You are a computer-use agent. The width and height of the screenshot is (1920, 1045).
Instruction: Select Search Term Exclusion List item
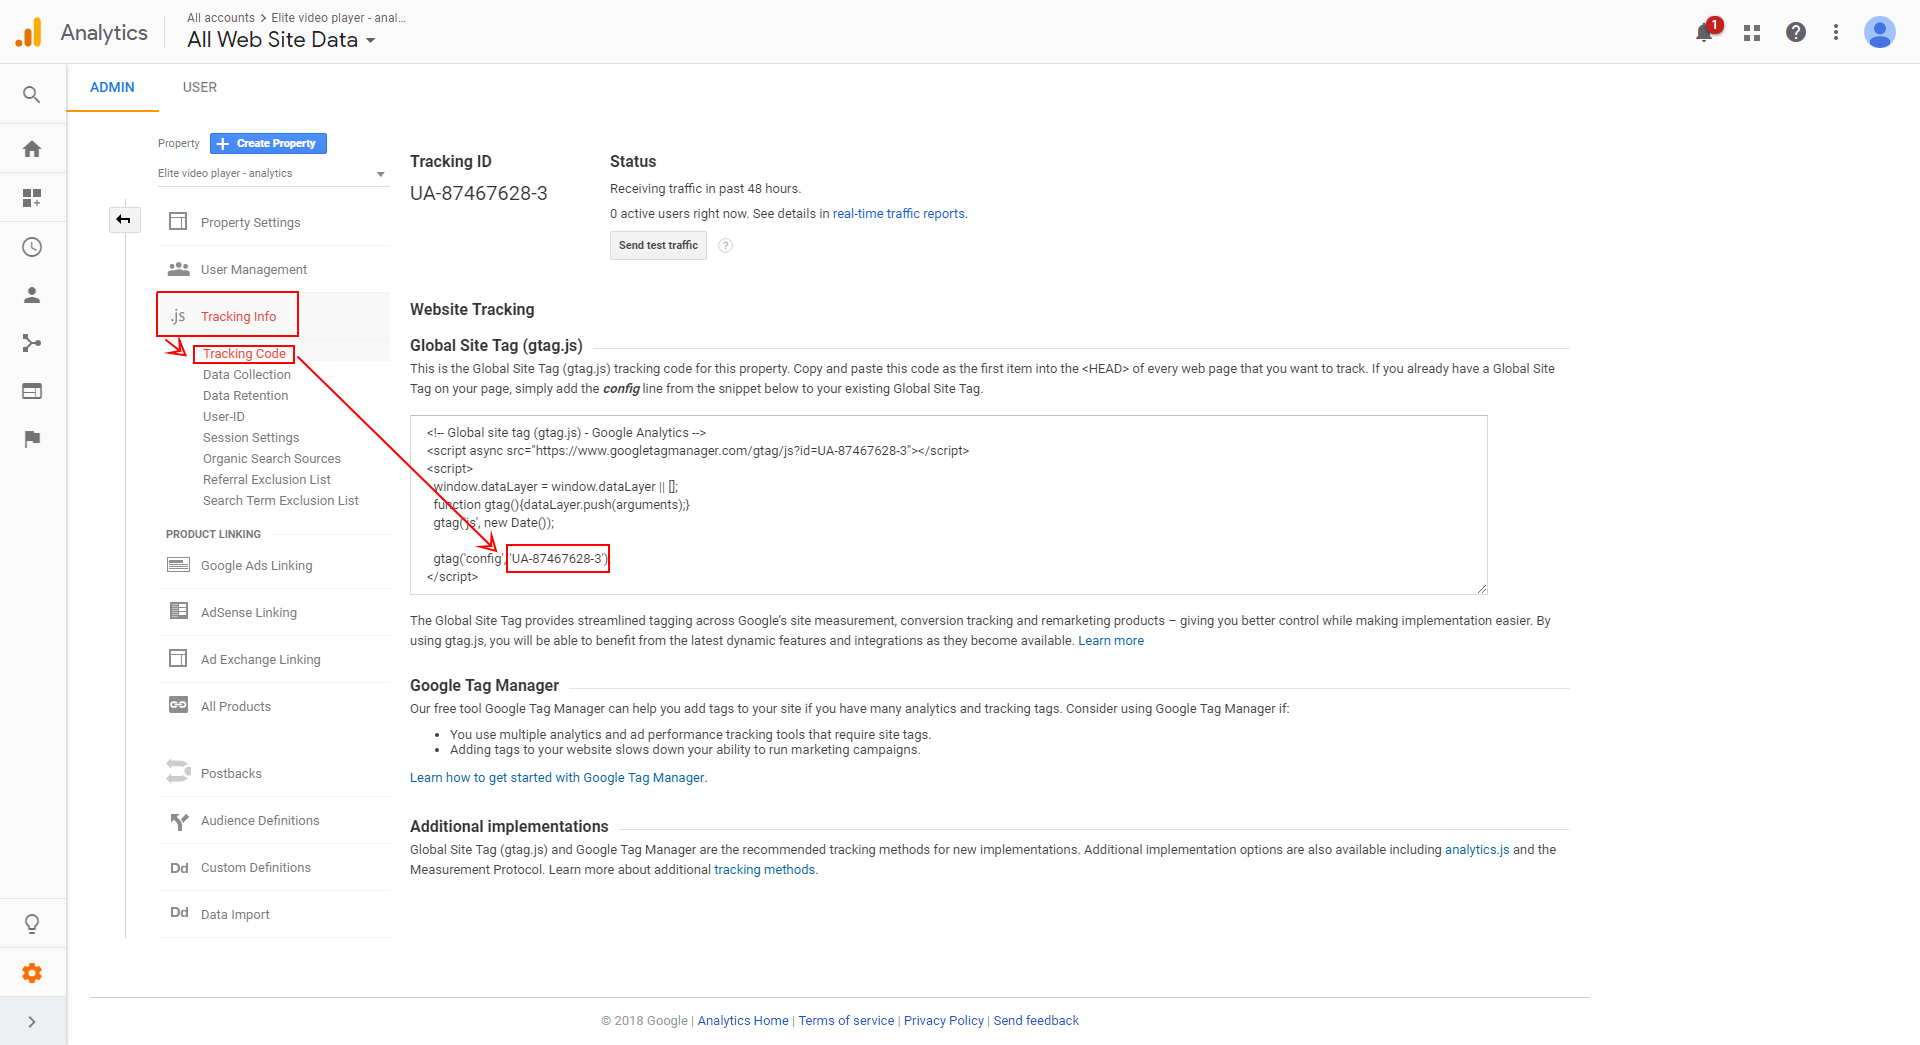(x=281, y=501)
